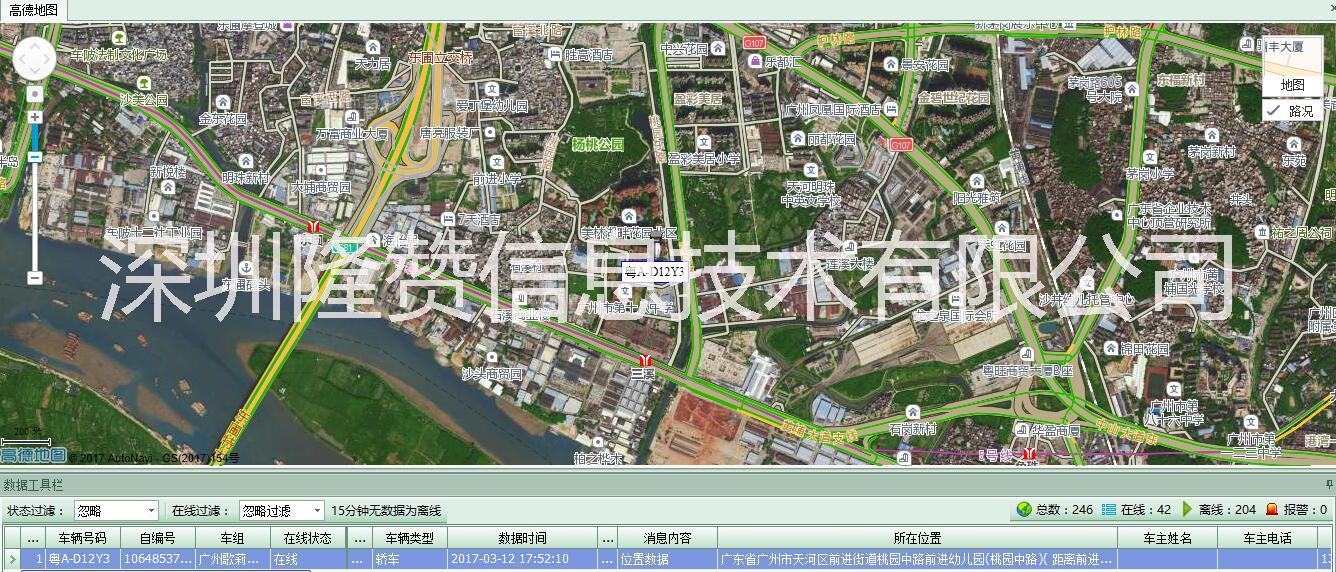Pan the map right with compass arrow
Screen dimensions: 1336x572
tap(49, 60)
